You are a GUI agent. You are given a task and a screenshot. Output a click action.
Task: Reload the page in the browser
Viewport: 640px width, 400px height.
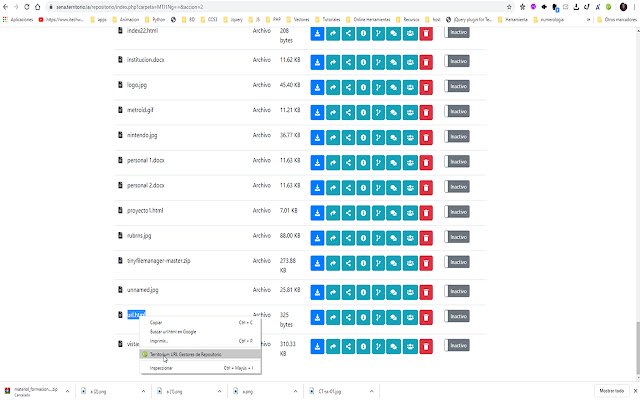pos(27,7)
